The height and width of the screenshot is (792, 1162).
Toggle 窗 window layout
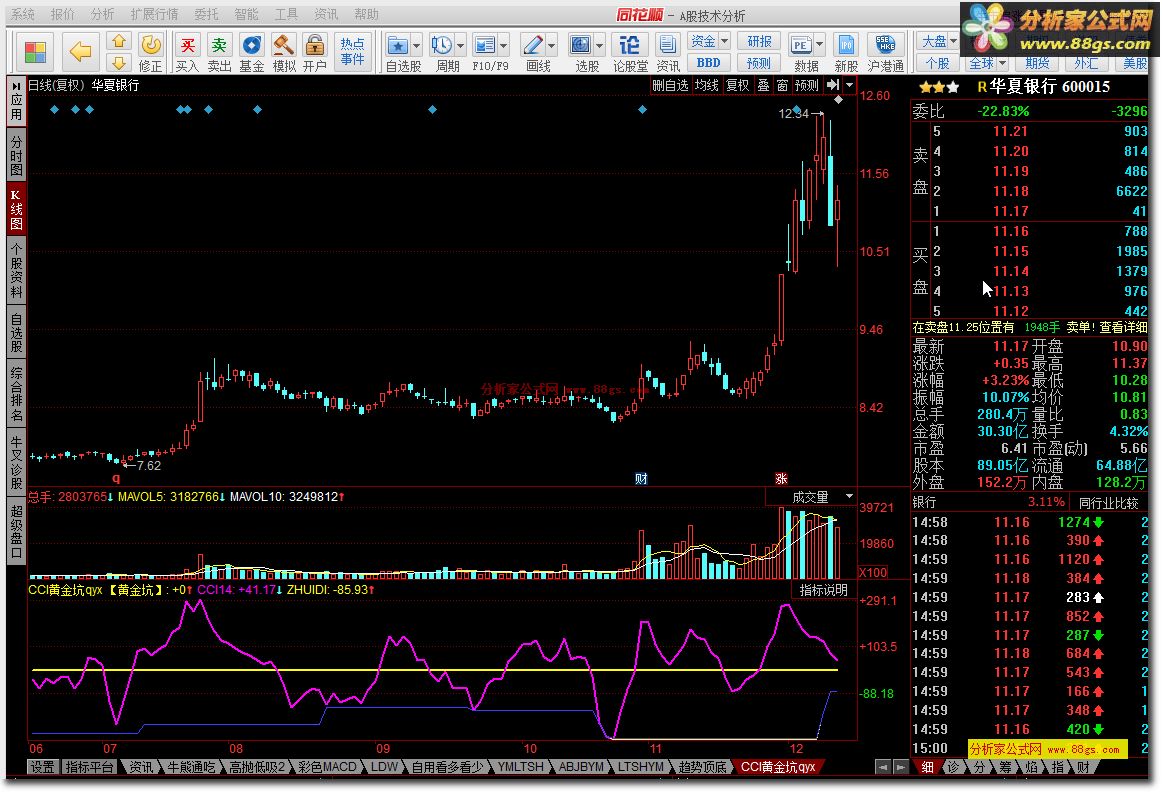783,85
